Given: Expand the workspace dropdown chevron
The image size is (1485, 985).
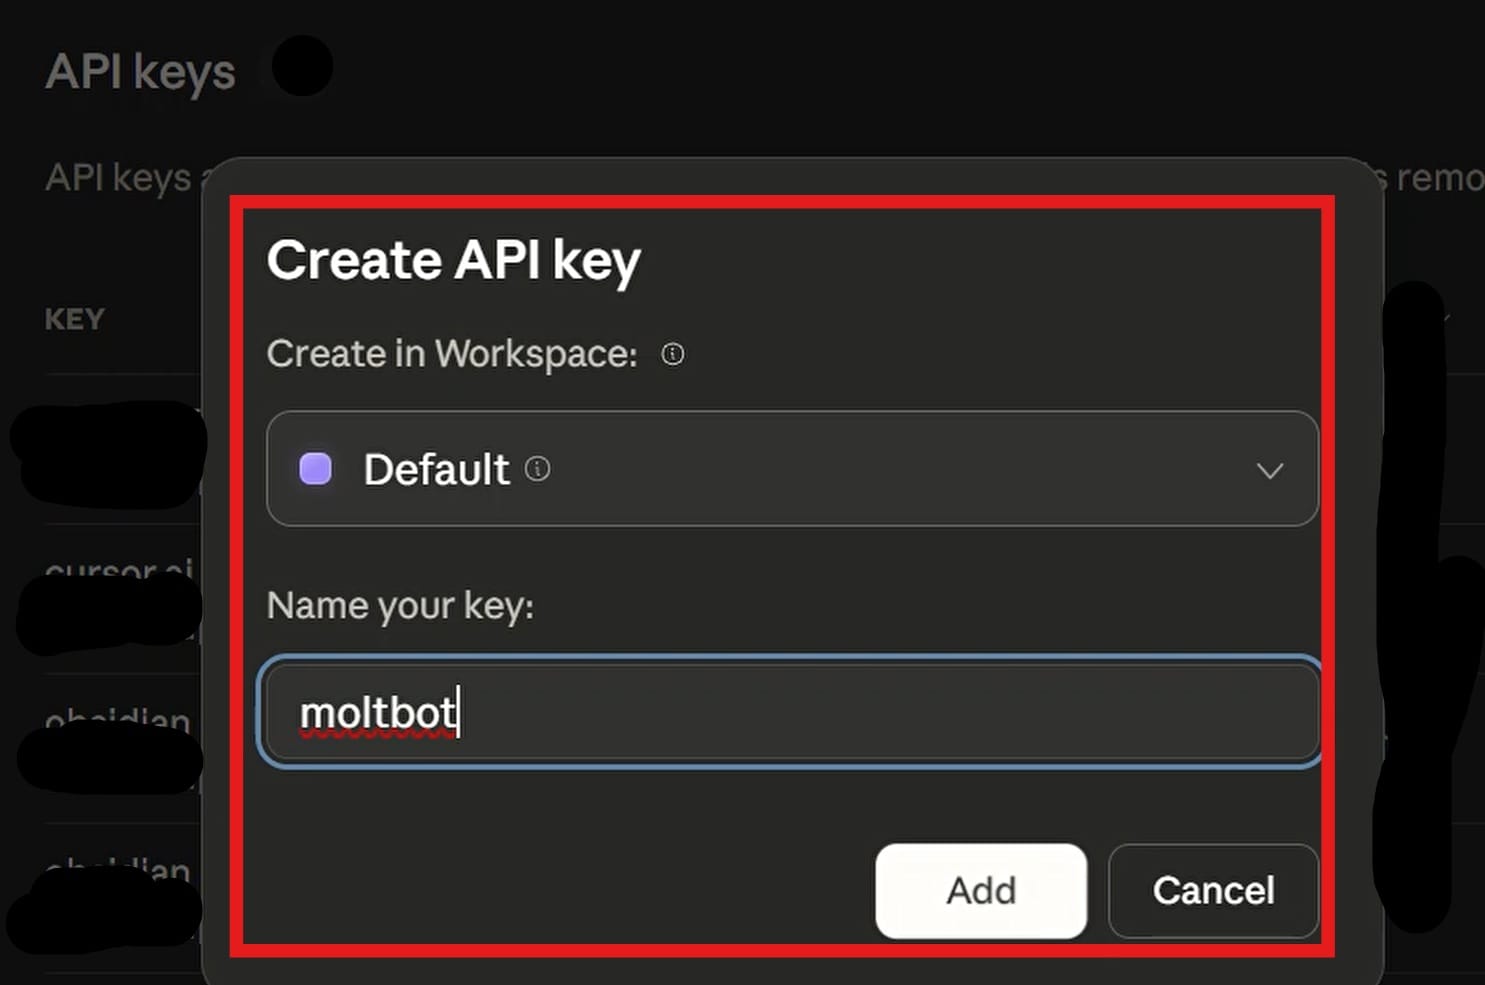Looking at the screenshot, I should tap(1269, 471).
